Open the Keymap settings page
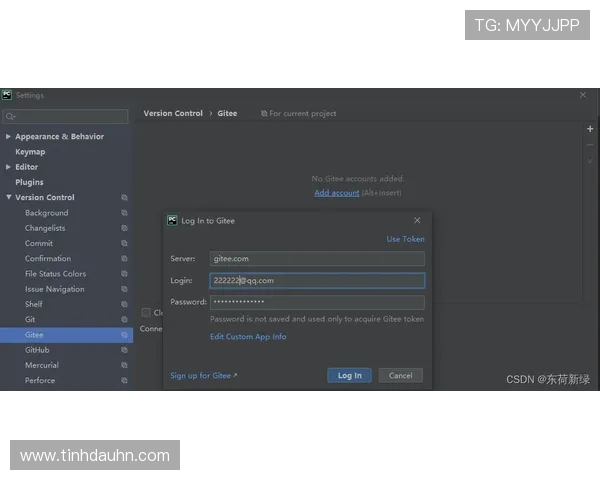The width and height of the screenshot is (600, 480). 30,152
